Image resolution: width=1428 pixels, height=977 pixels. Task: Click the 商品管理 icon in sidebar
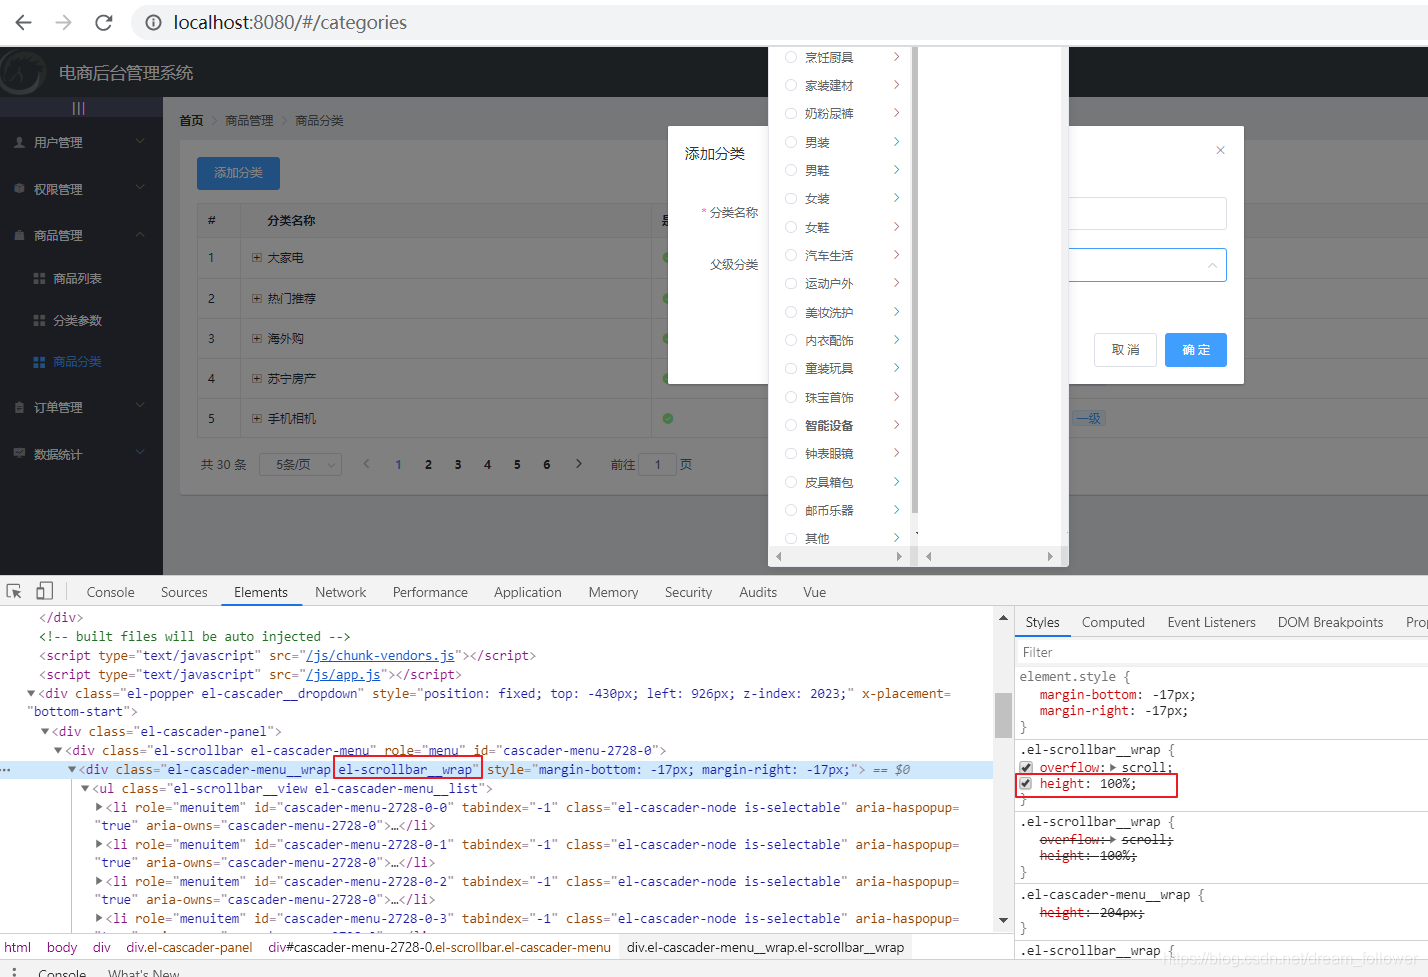[x=19, y=235]
